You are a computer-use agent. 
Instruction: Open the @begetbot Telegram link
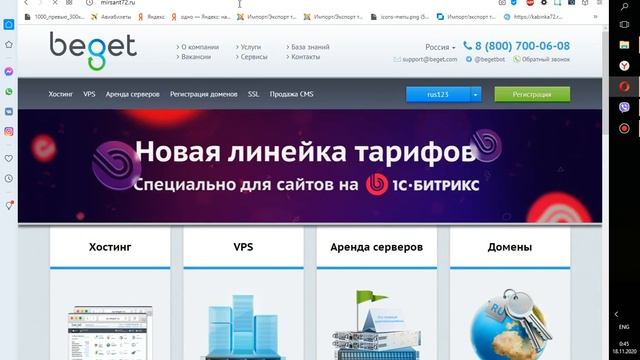[489, 59]
